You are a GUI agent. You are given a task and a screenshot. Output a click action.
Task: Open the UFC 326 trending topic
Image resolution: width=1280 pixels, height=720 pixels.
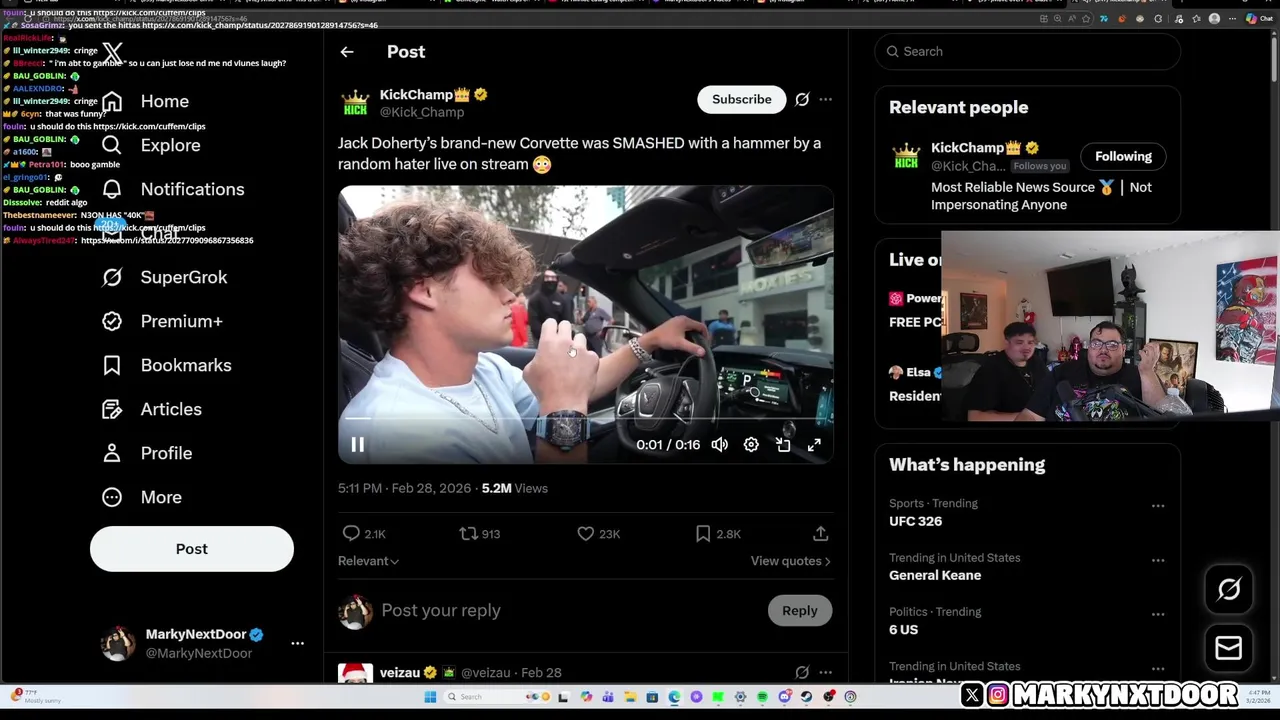coord(915,521)
